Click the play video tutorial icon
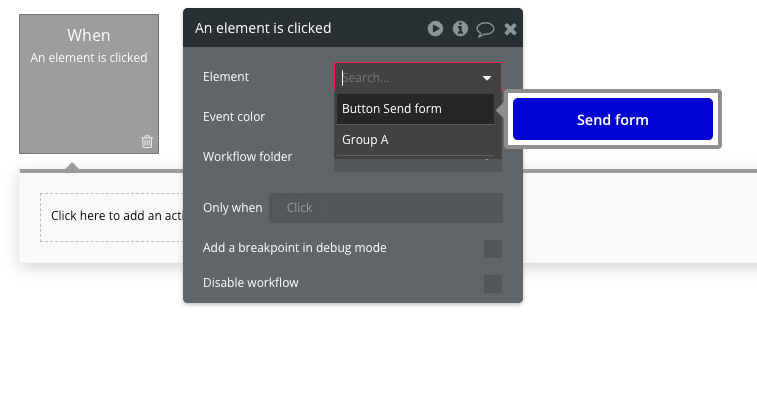757x416 pixels. click(x=435, y=29)
